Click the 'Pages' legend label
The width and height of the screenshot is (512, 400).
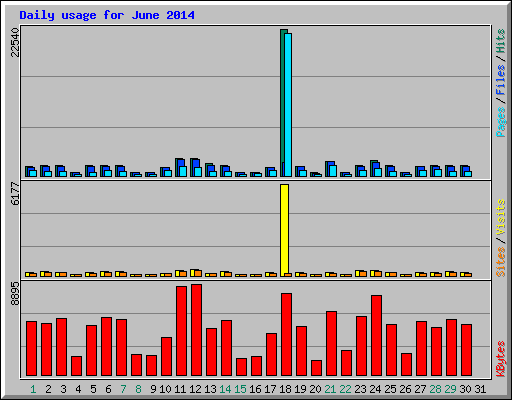pyautogui.click(x=501, y=122)
